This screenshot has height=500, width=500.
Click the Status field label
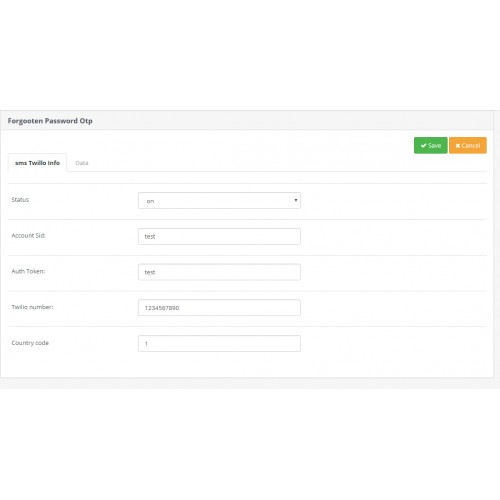pos(20,200)
